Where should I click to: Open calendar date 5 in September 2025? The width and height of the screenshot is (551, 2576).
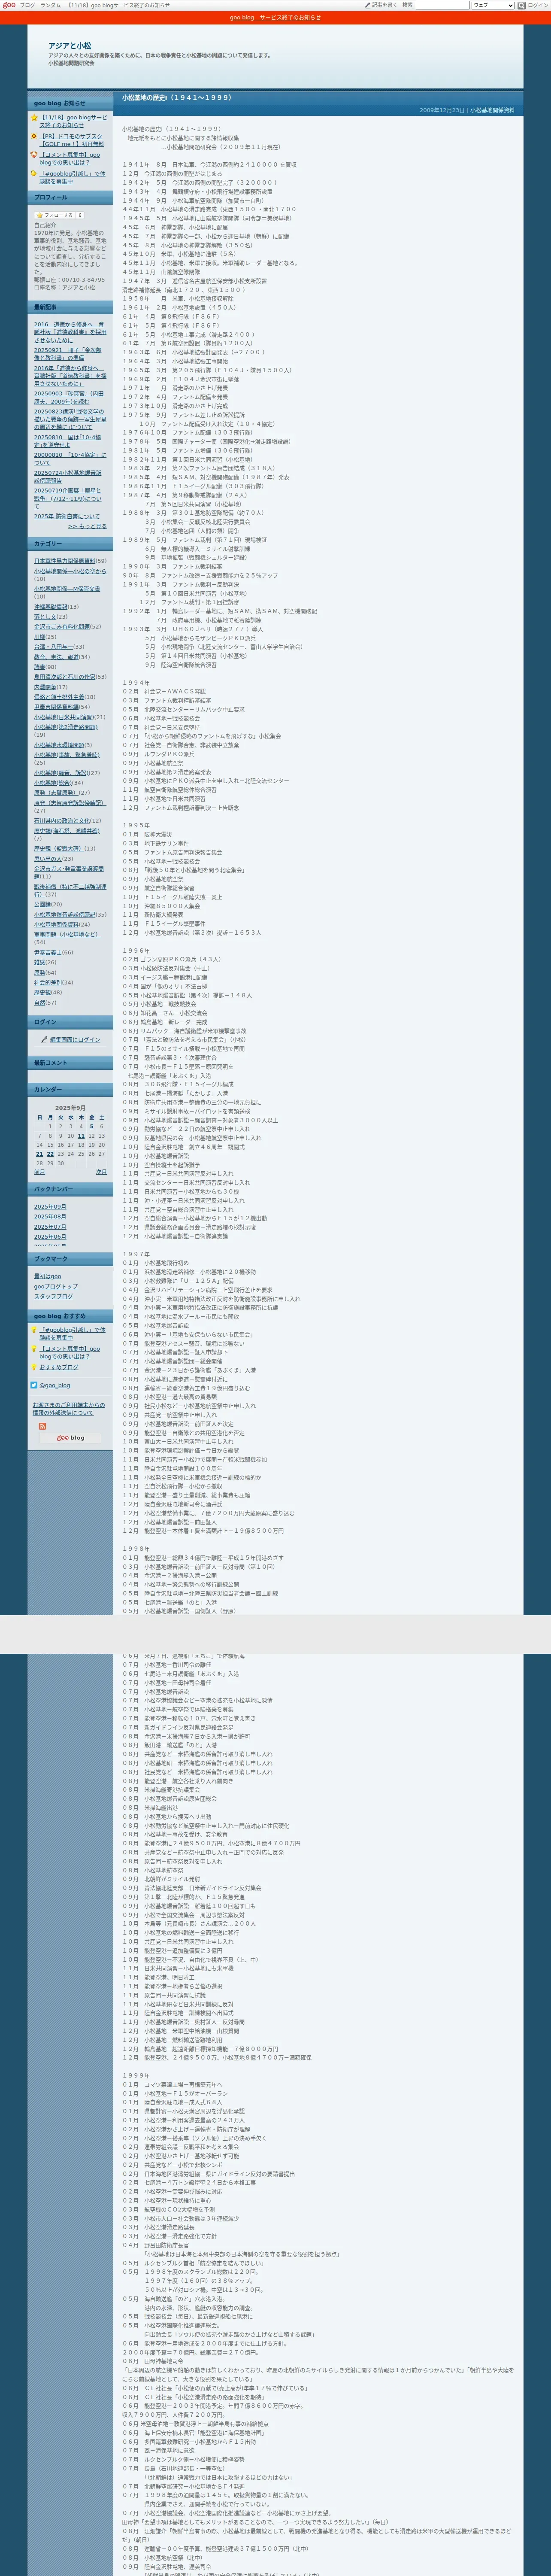(91, 1126)
